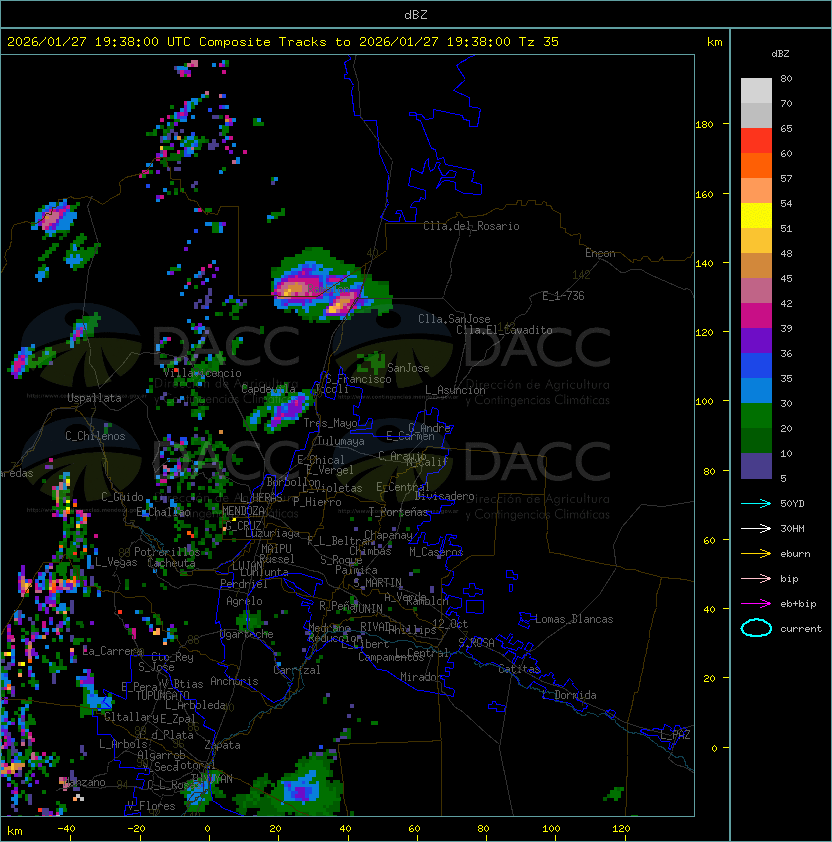Select the light blue 30-35 dBZ swatch
This screenshot has height=842, width=832.
coord(756,391)
